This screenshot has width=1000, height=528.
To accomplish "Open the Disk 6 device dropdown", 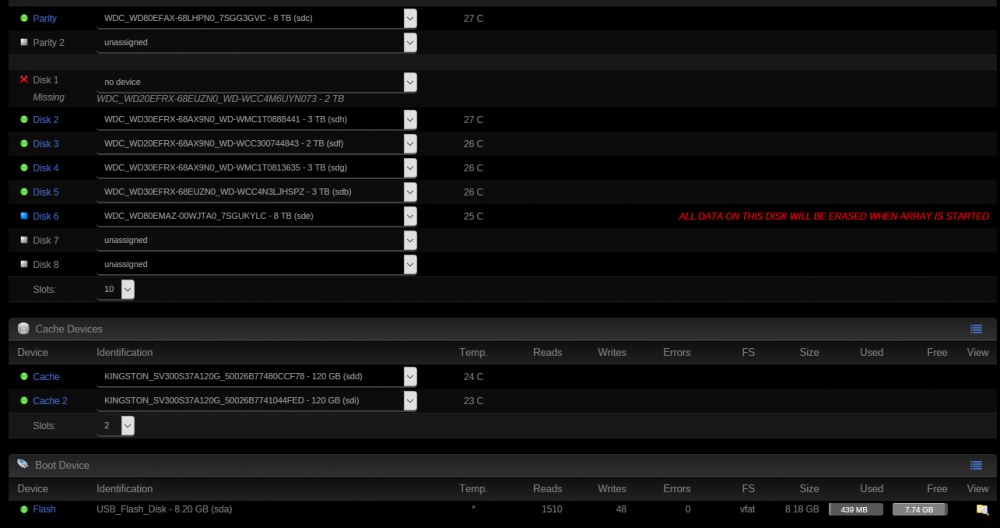I will pos(256,216).
